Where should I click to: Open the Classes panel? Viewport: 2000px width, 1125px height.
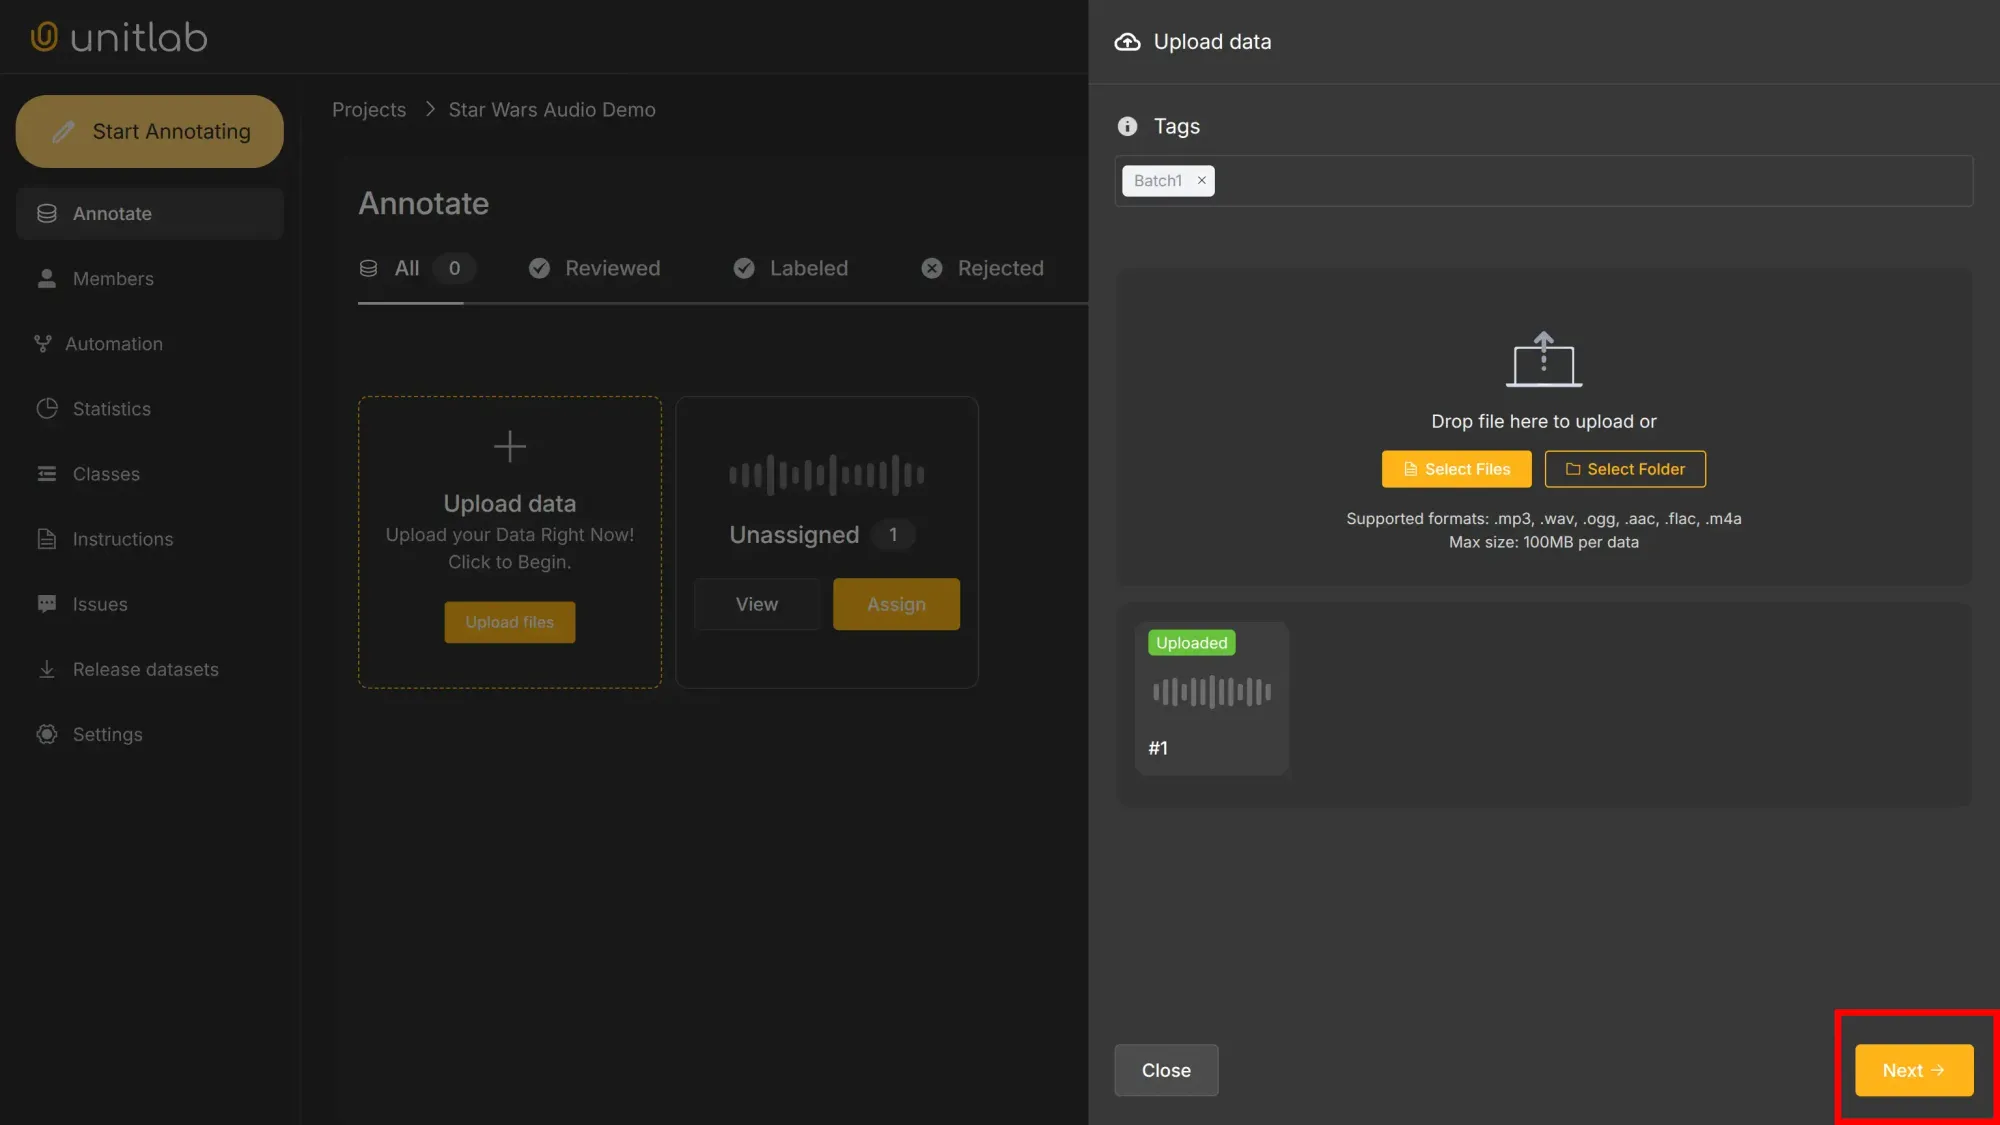click(x=106, y=473)
